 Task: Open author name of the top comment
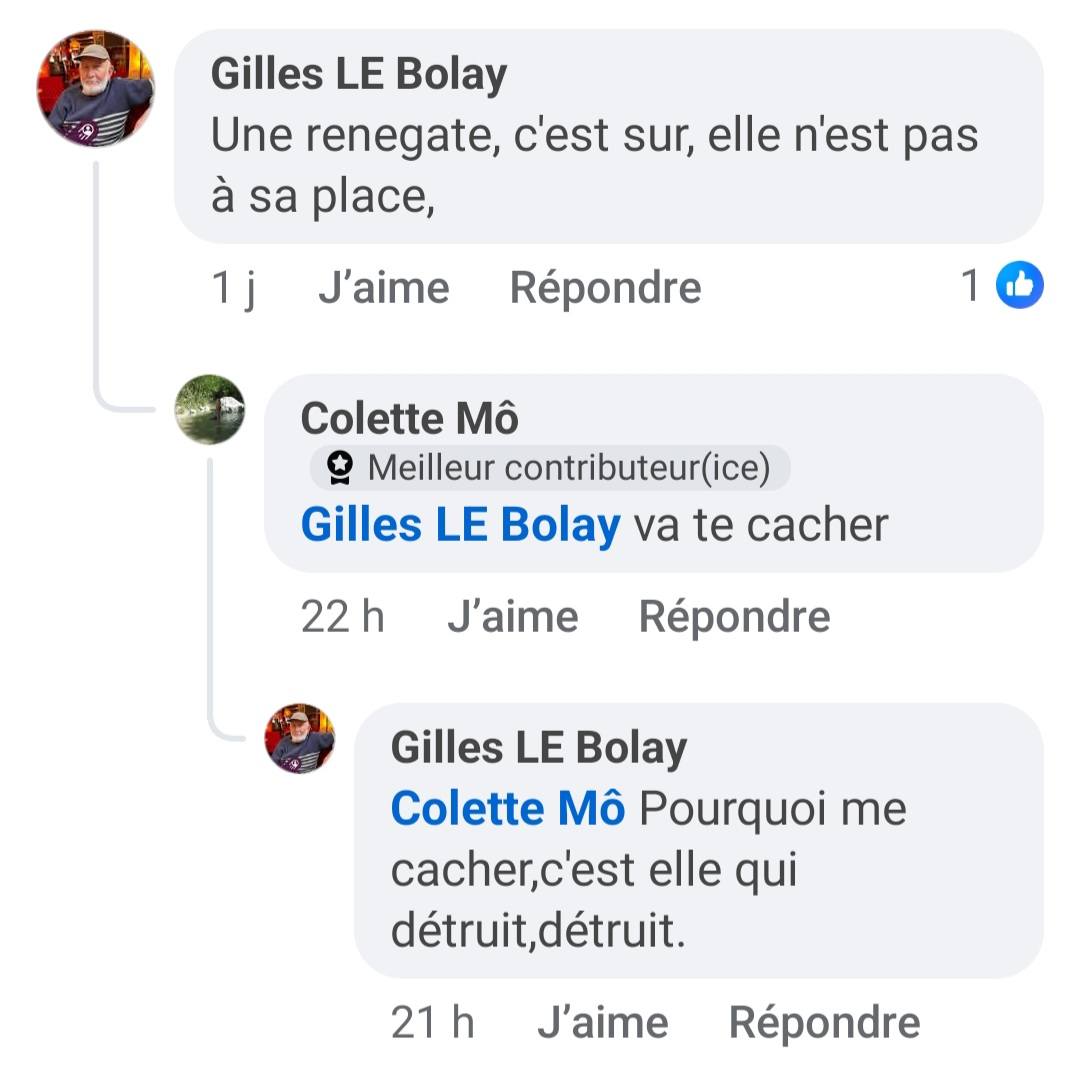(358, 75)
